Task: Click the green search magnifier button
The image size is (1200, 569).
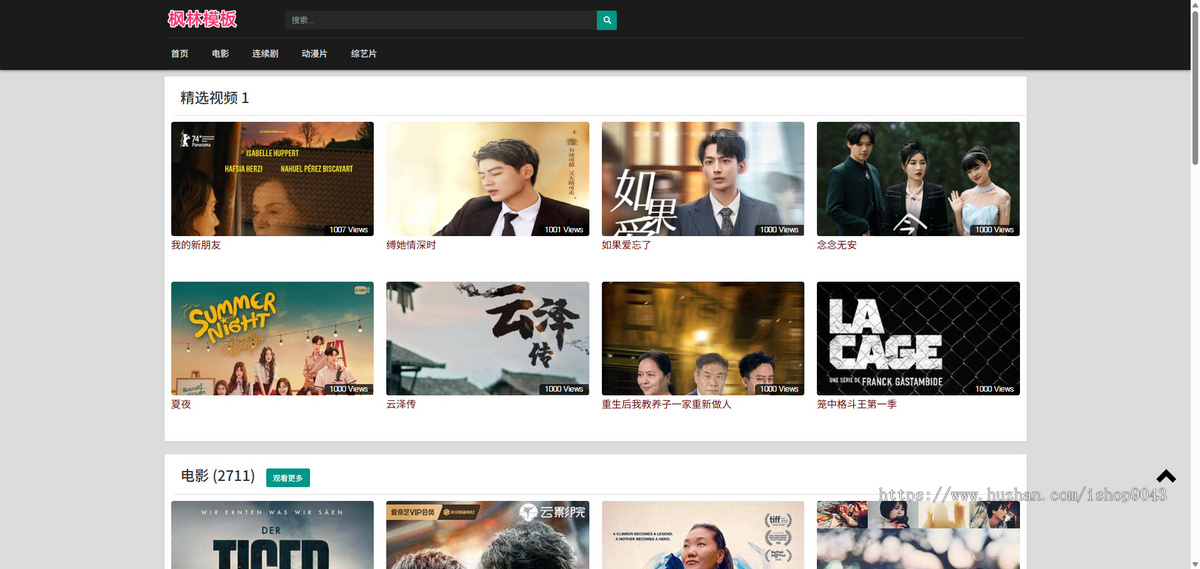Action: point(606,20)
